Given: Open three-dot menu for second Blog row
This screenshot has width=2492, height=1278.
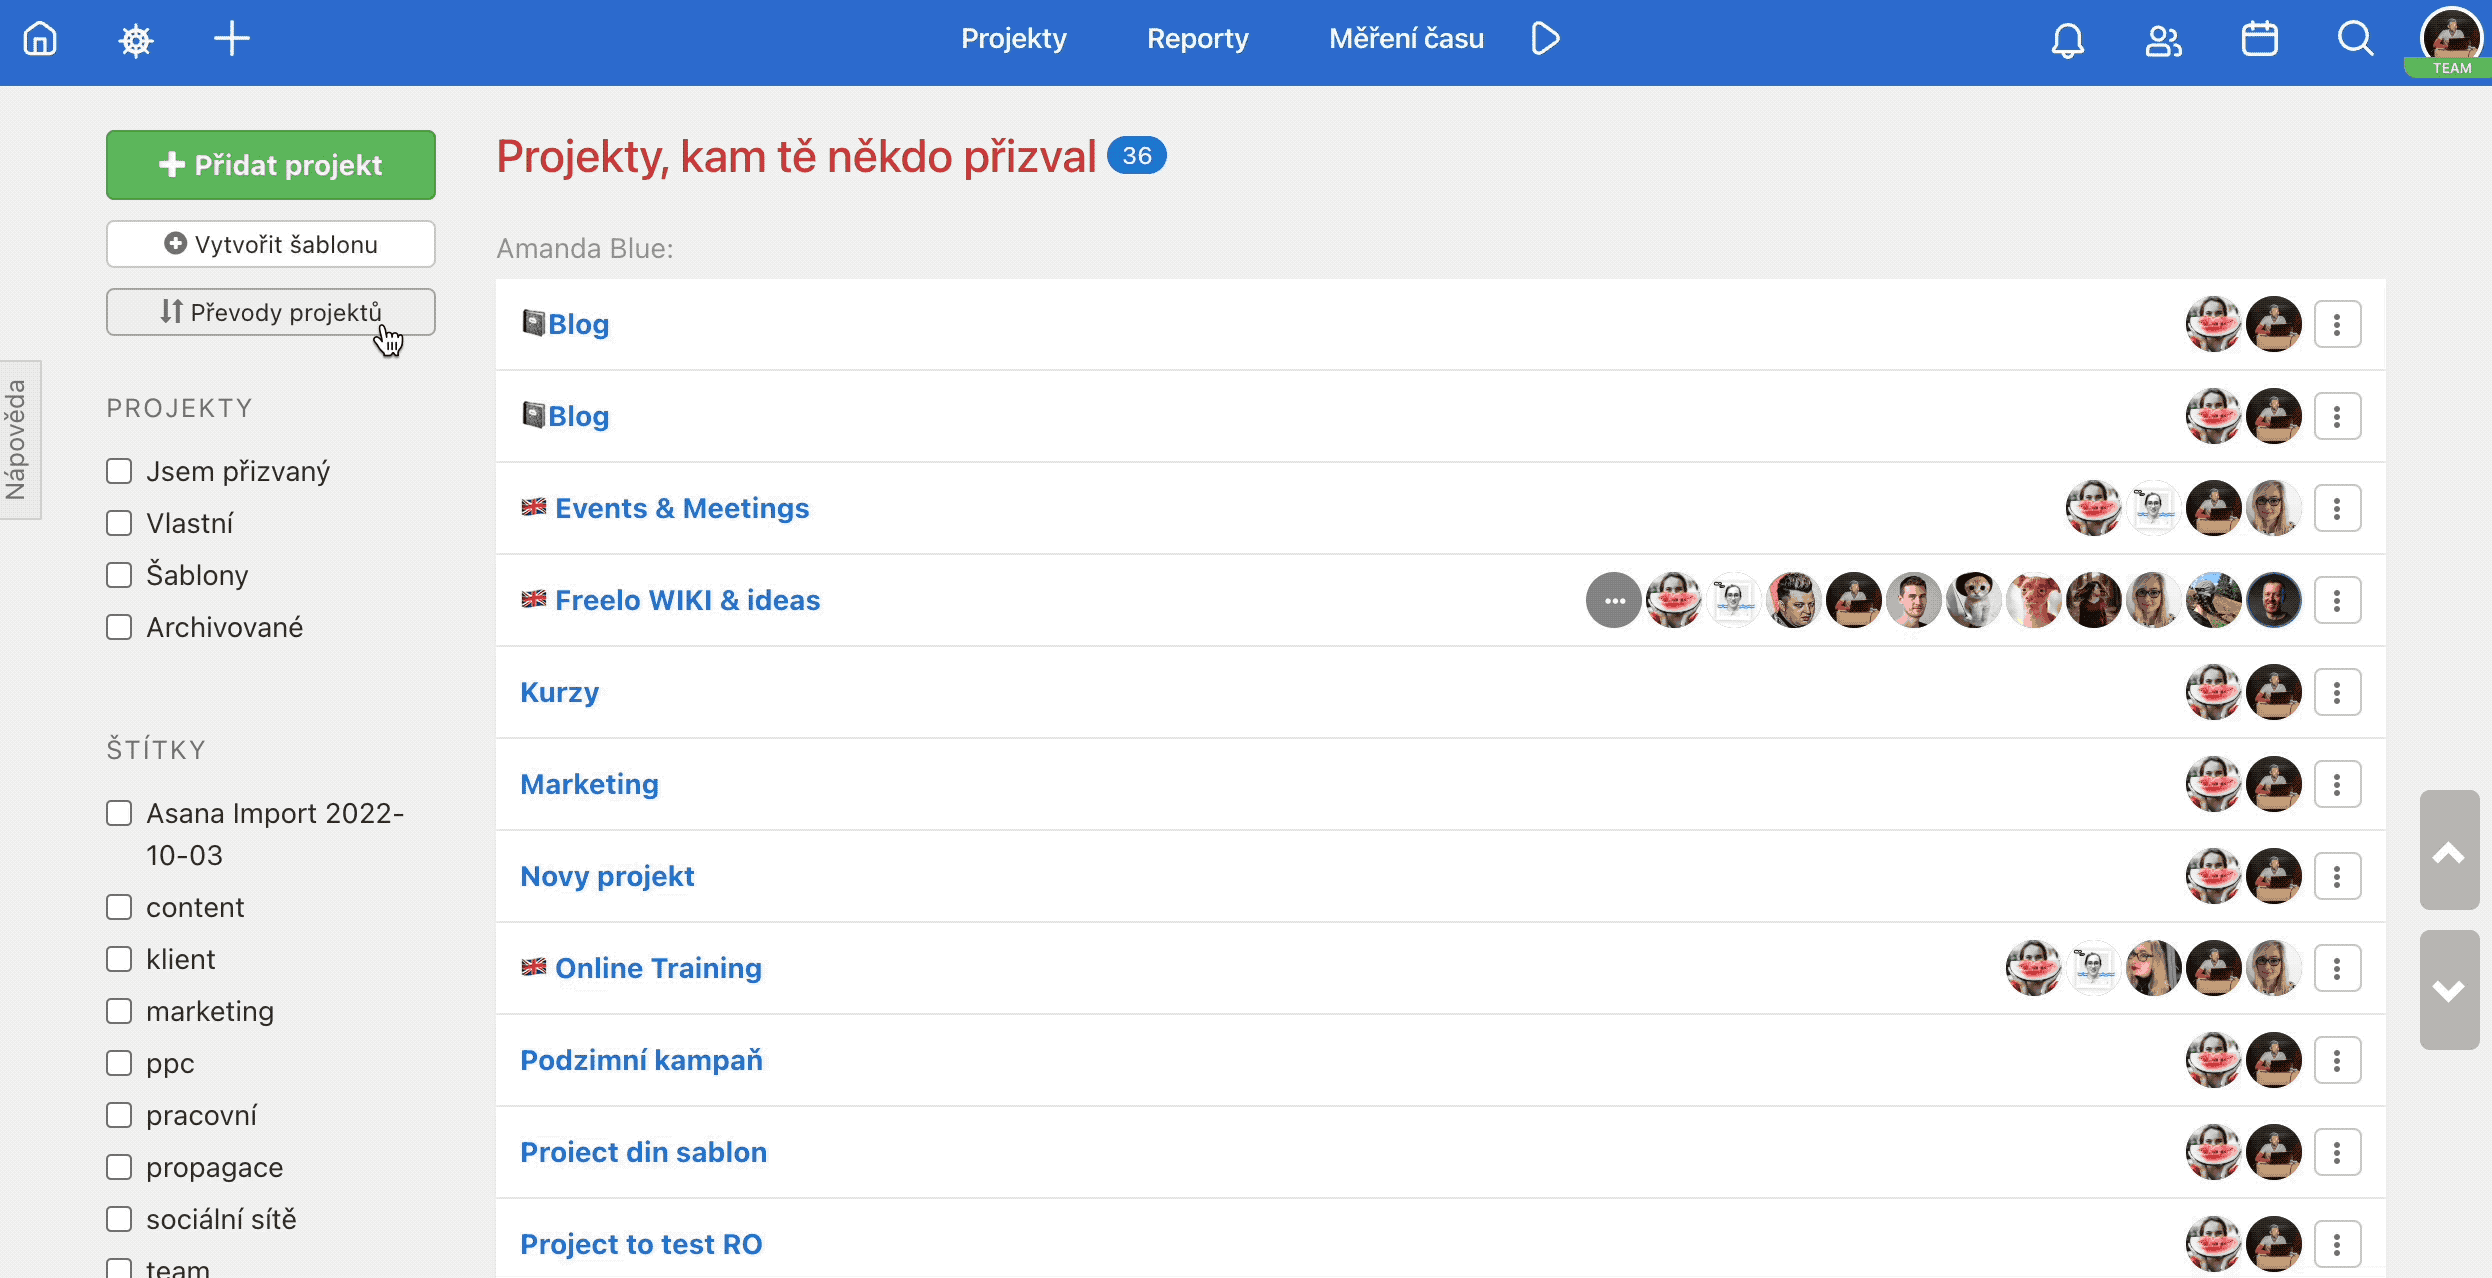Looking at the screenshot, I should (2337, 416).
